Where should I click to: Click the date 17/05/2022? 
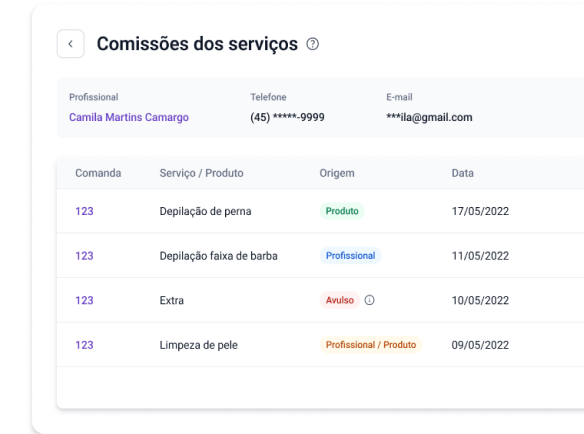(x=480, y=211)
